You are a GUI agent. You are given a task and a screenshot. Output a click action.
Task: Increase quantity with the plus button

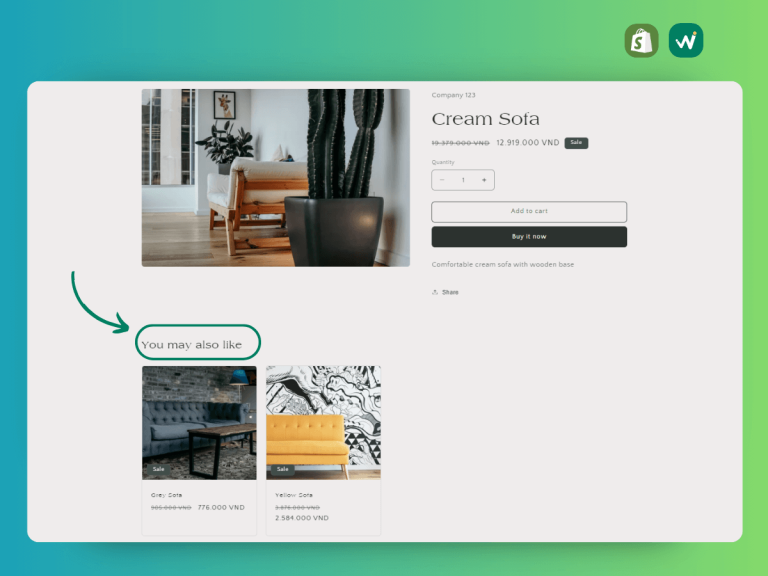(x=484, y=180)
